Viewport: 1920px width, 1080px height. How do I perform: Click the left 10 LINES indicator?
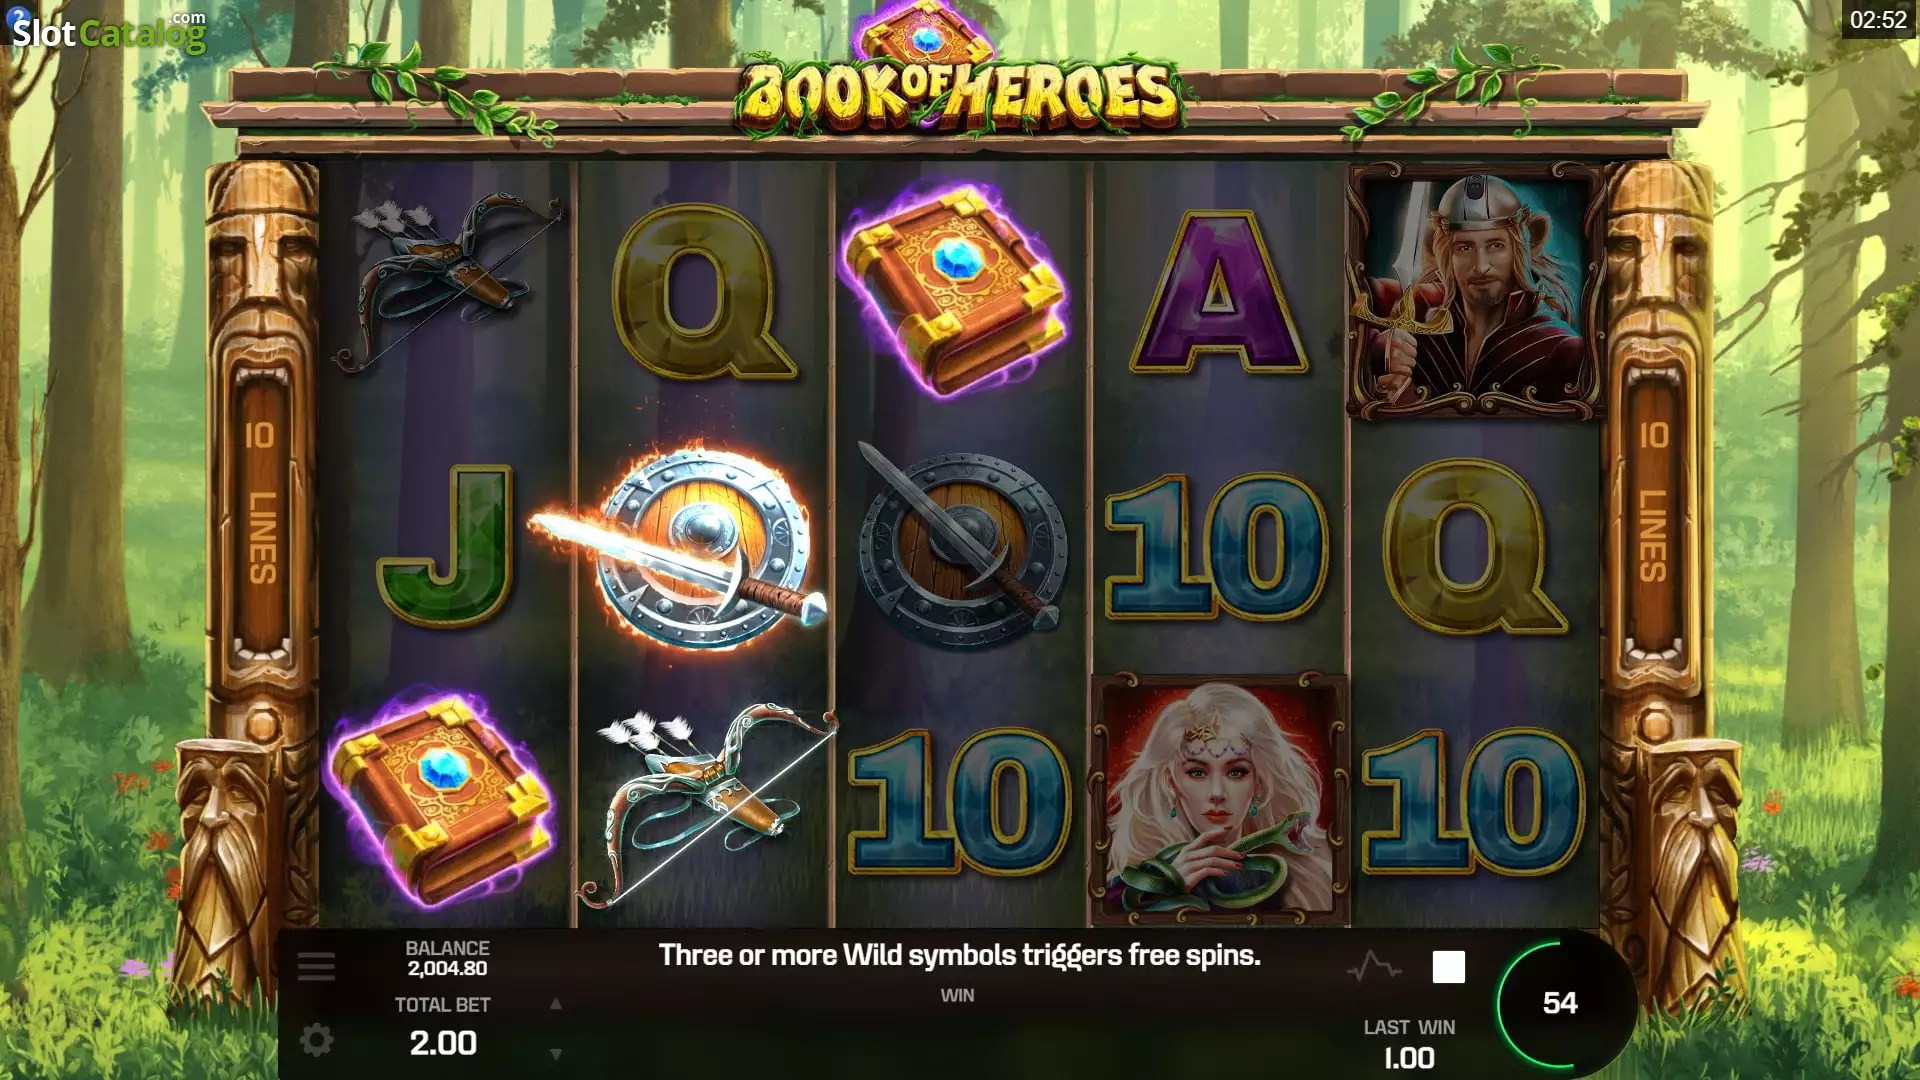260,510
